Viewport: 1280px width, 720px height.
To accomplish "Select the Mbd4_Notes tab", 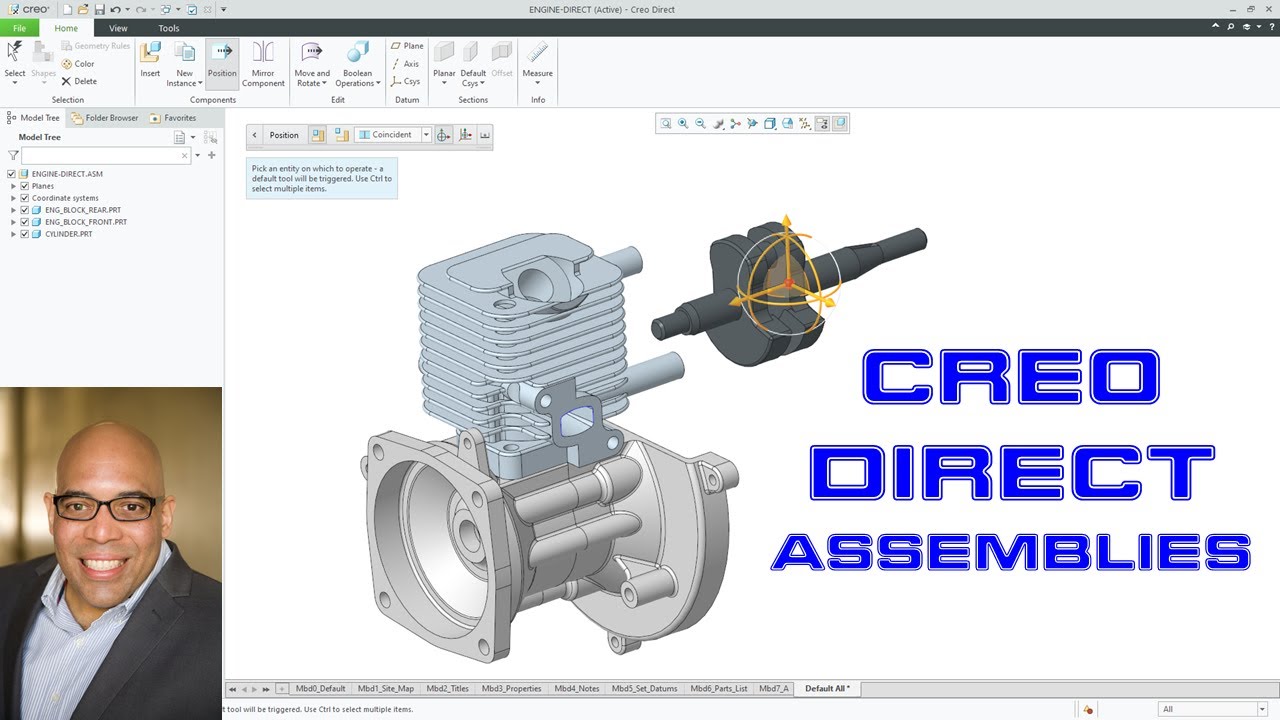I will coord(576,689).
